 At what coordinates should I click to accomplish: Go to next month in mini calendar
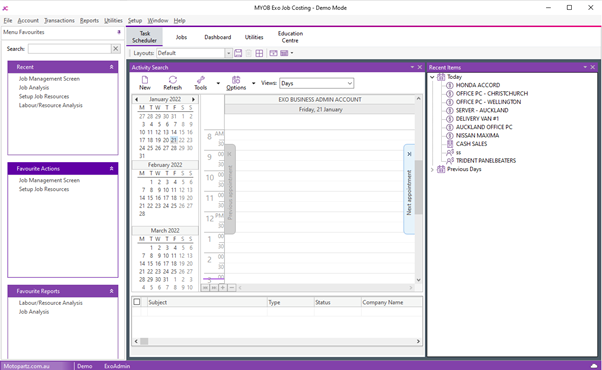(194, 99)
